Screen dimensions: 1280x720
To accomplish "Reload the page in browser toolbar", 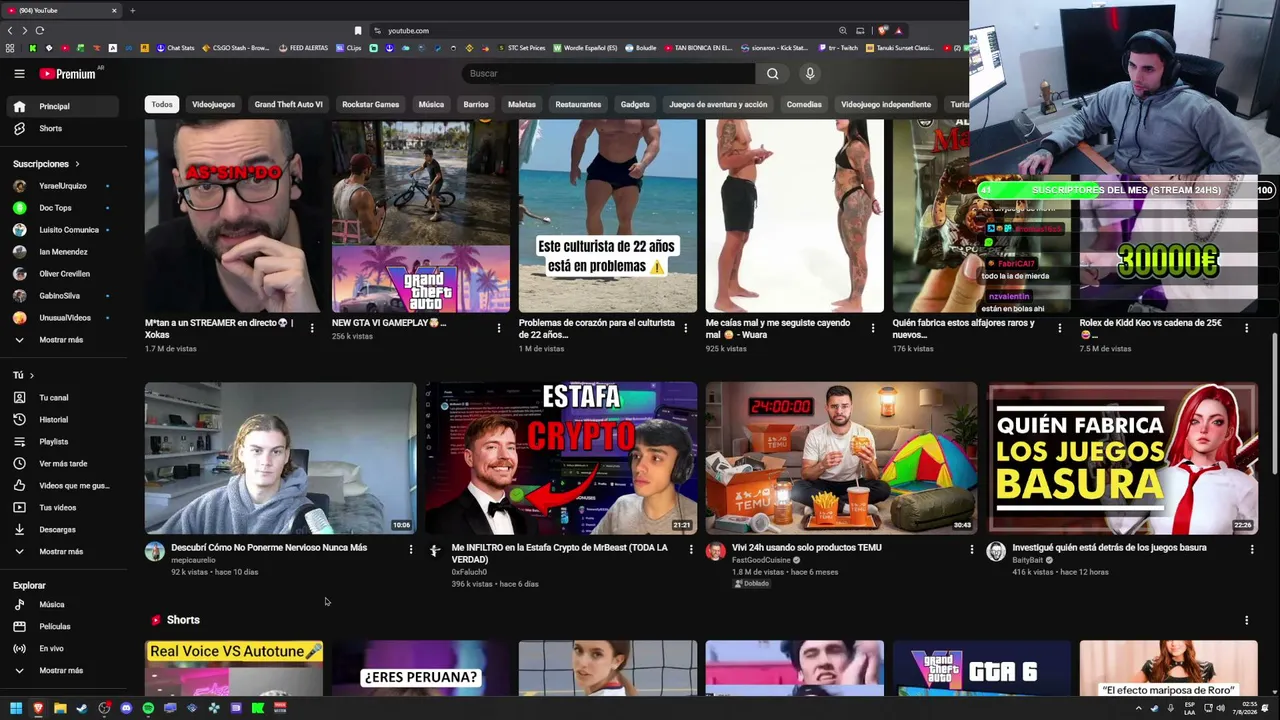I will [x=40, y=31].
